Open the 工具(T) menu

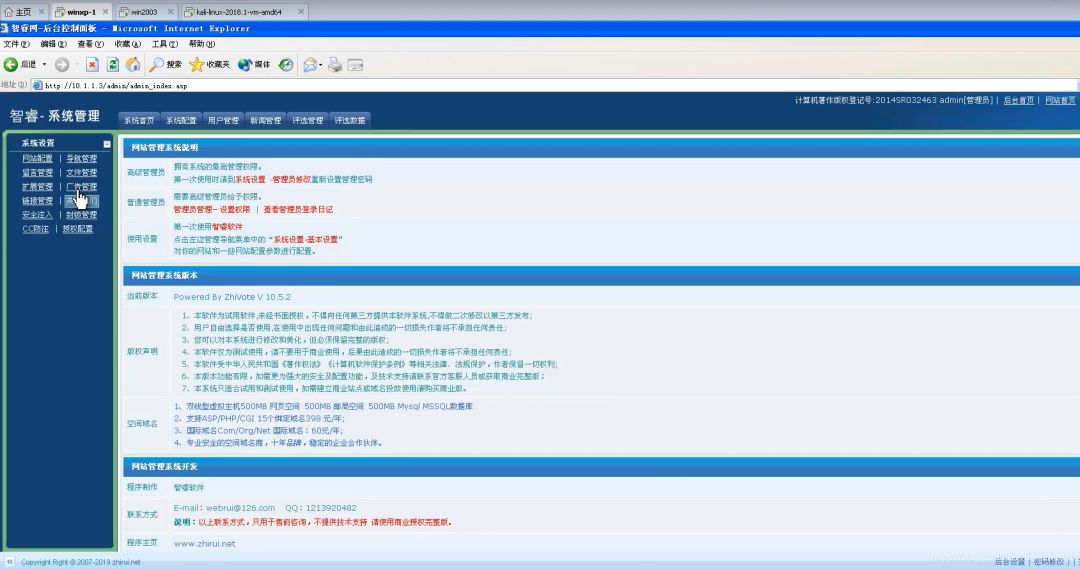pyautogui.click(x=165, y=44)
